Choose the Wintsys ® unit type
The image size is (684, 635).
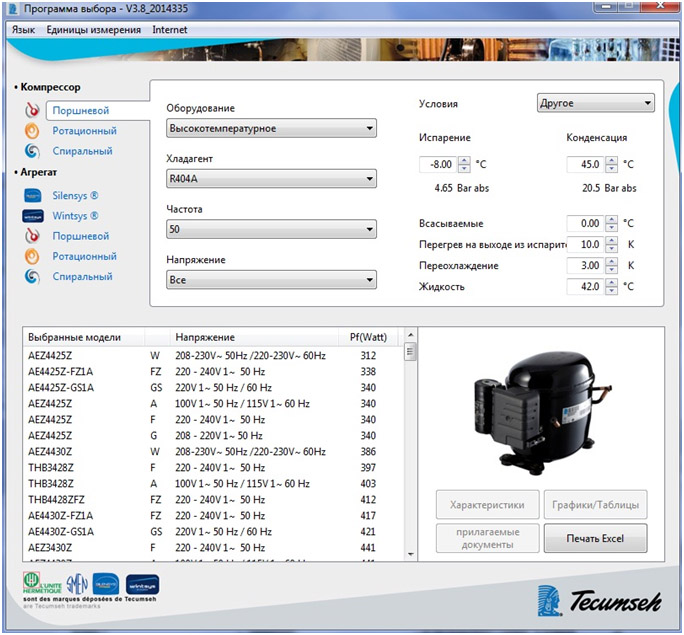75,216
